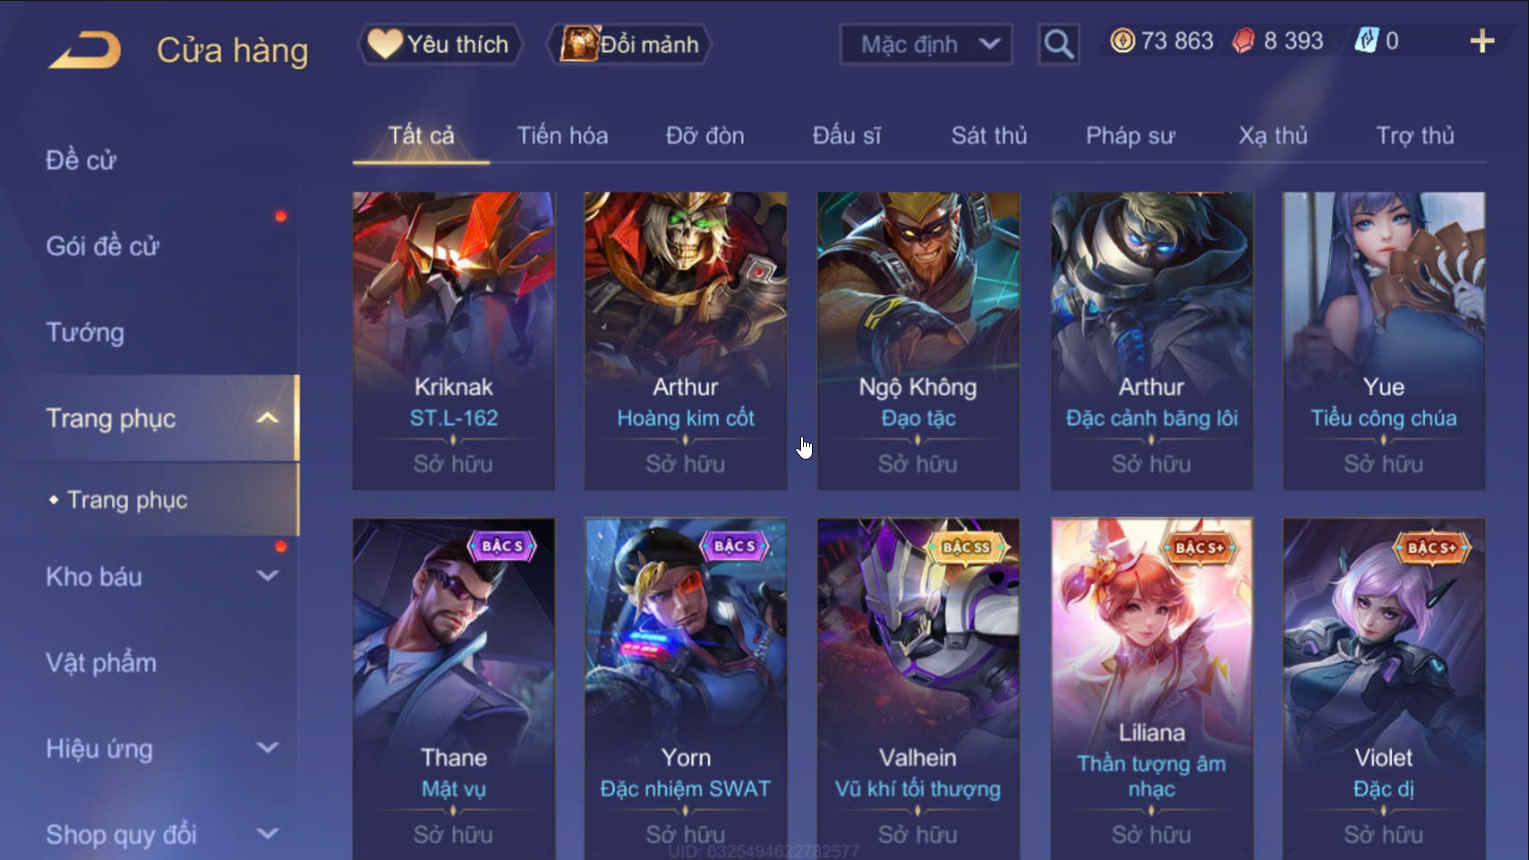Click the golden back arrow icon

(x=84, y=49)
